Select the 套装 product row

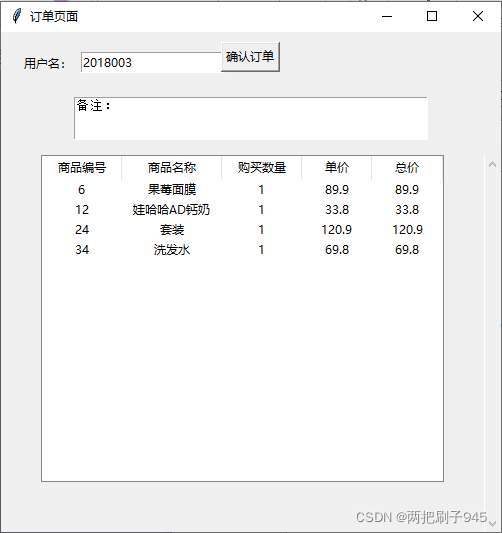242,230
